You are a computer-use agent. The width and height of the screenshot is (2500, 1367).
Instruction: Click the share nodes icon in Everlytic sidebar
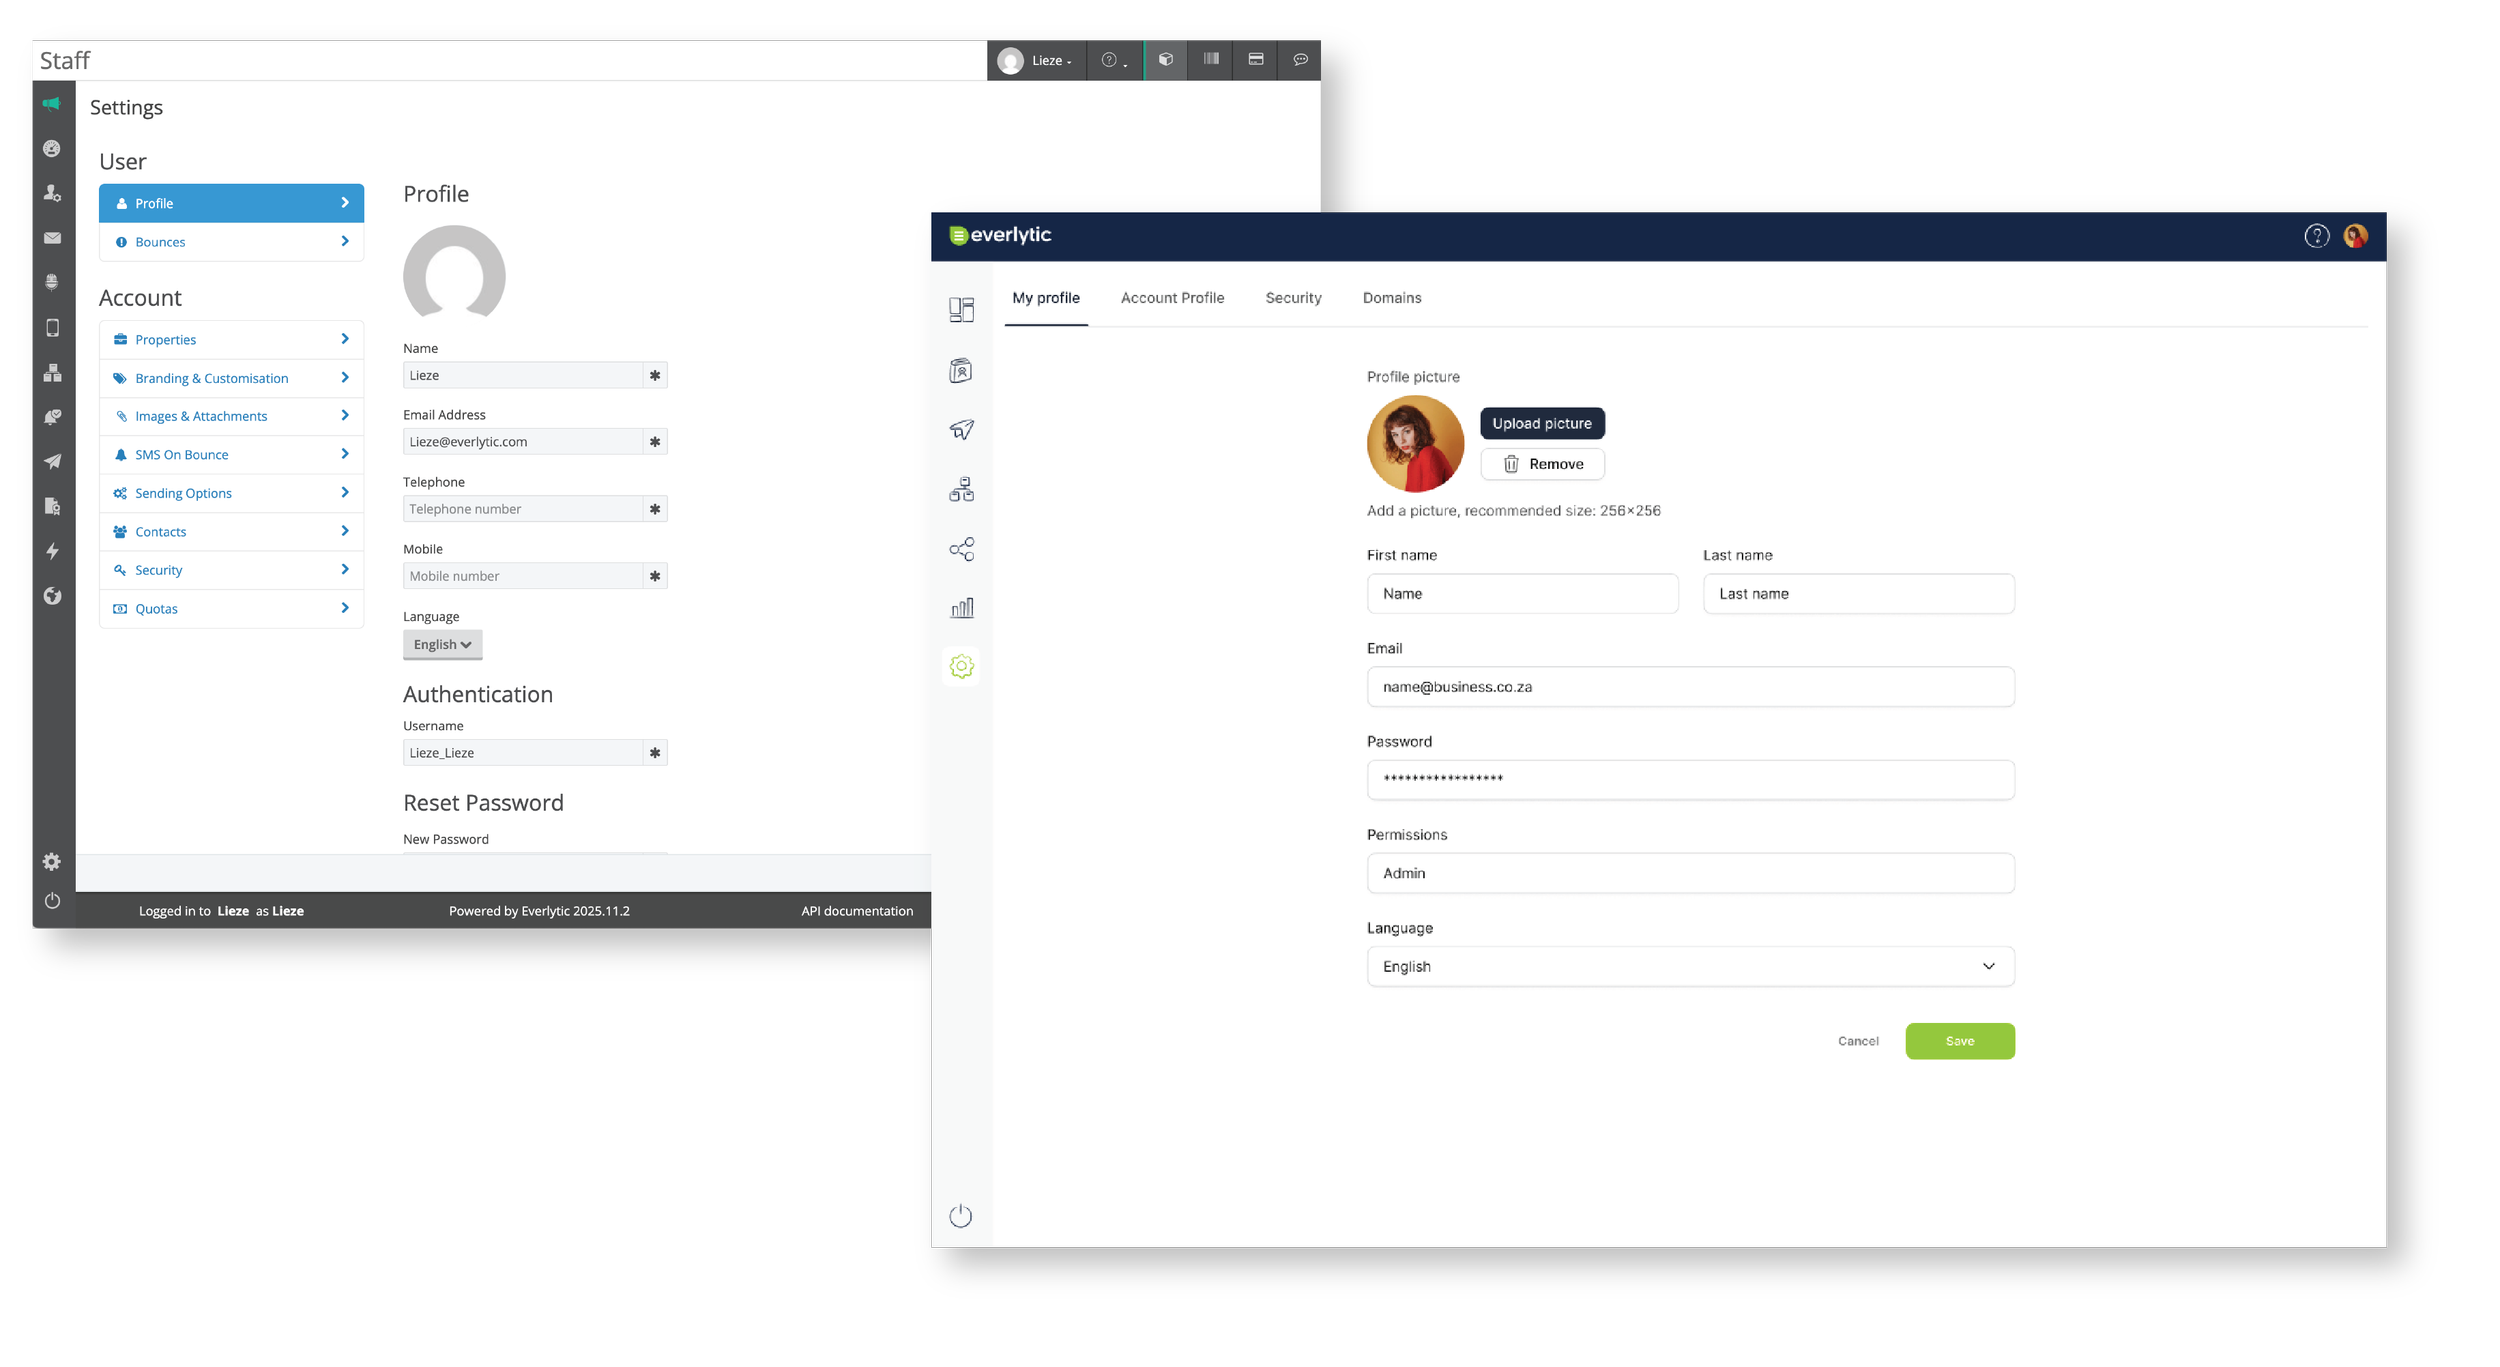click(961, 549)
